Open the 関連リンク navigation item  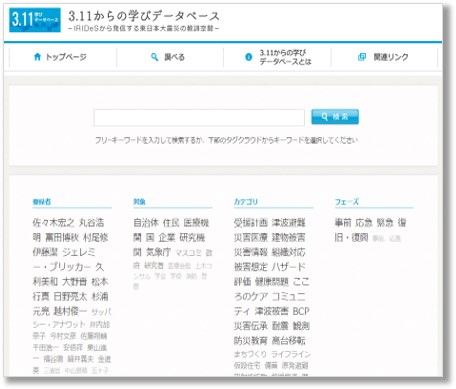[x=383, y=57]
